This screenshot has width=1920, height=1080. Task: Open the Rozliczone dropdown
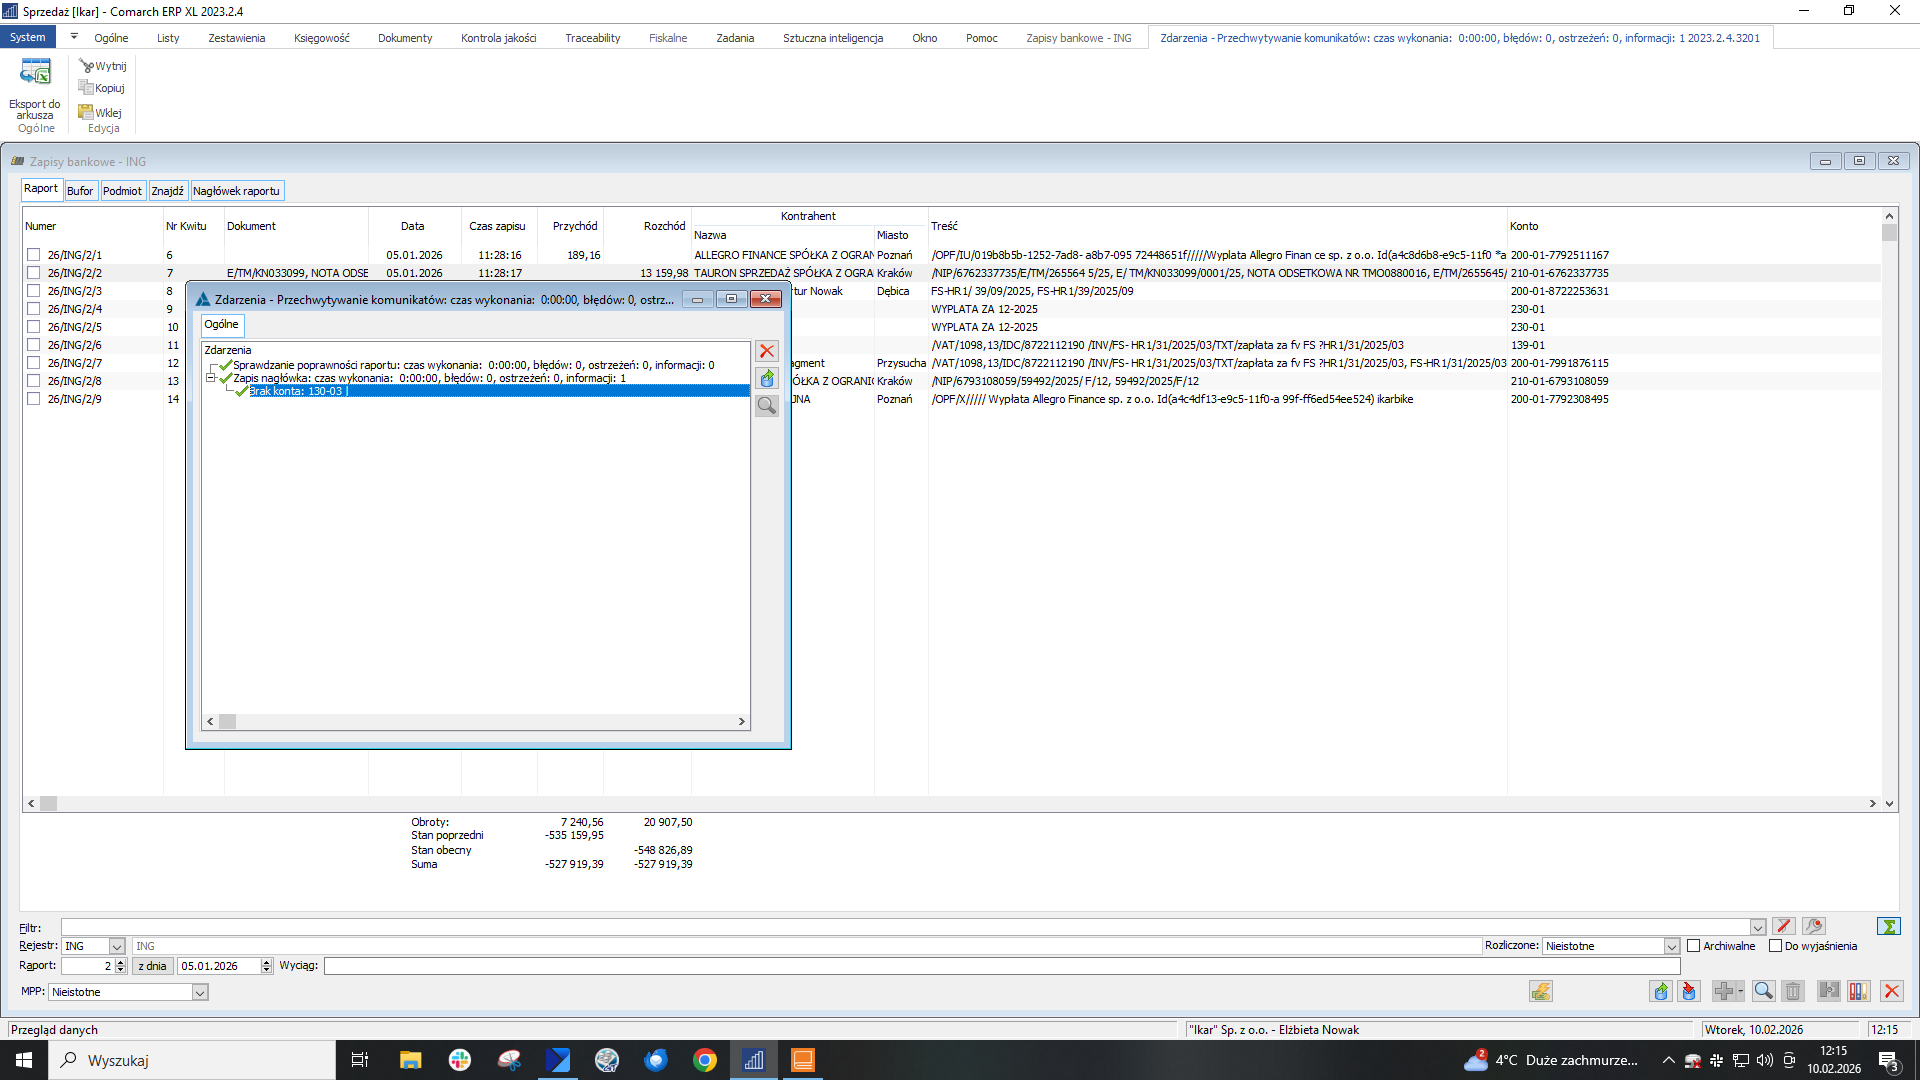pos(1671,947)
